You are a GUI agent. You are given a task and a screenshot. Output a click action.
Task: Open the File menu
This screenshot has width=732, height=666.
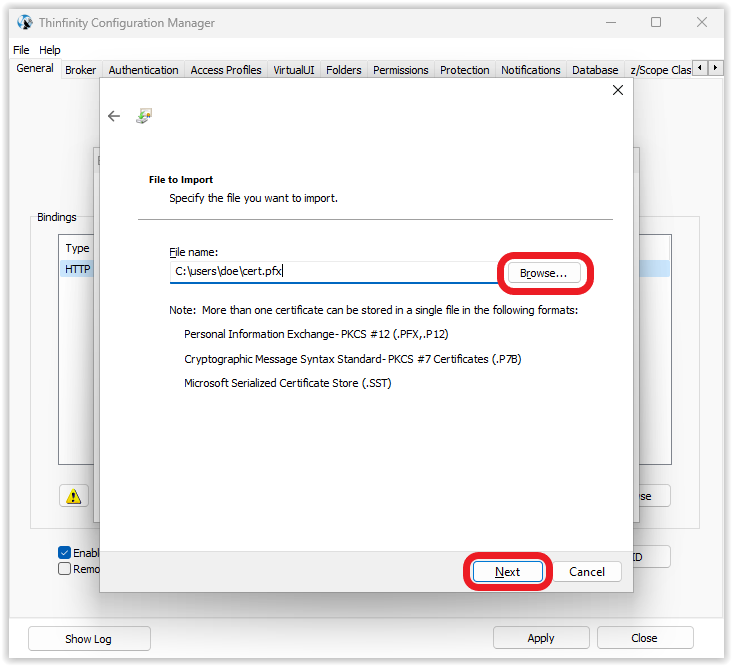pos(21,50)
